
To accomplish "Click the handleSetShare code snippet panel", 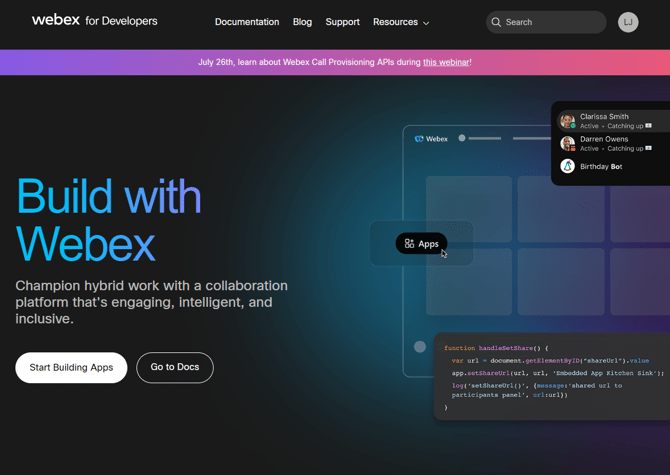I will 550,377.
